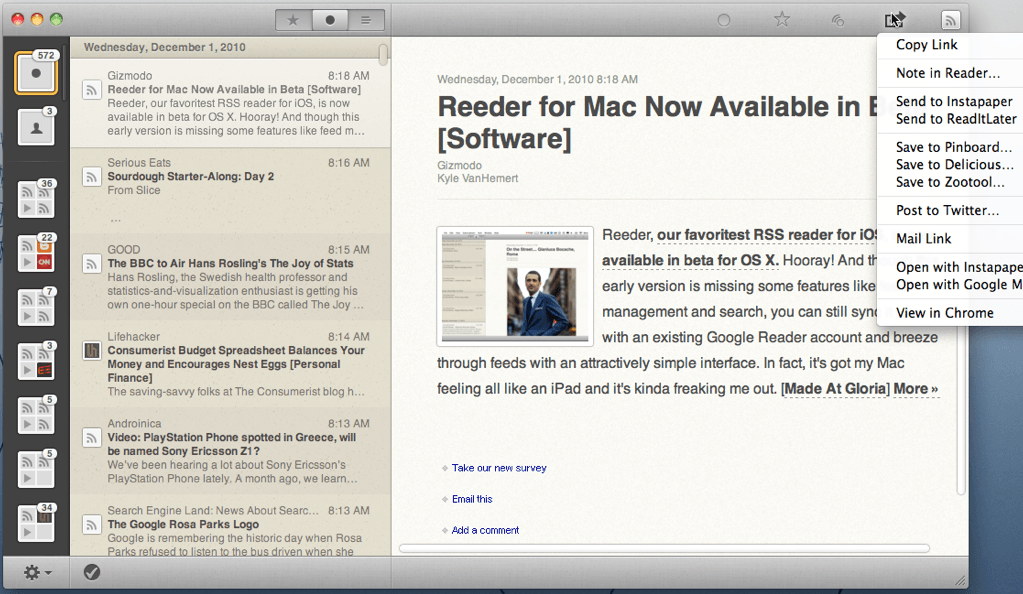The image size is (1023, 594).
Task: Select the Gizmodo Reeder for Mac article
Action: click(x=230, y=103)
